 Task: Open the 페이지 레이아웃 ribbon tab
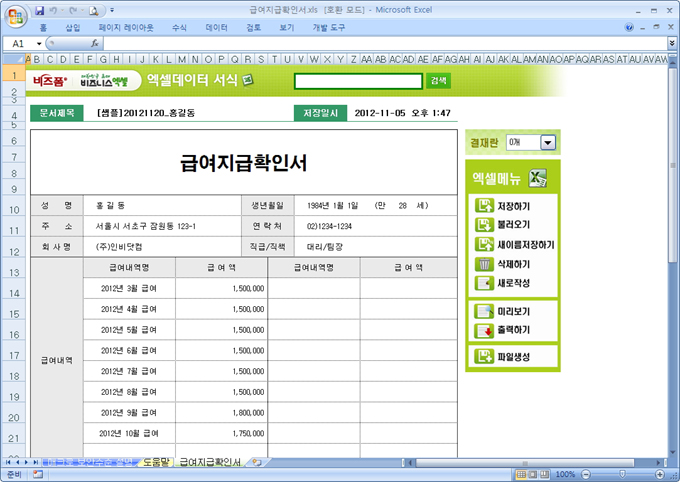[126, 28]
